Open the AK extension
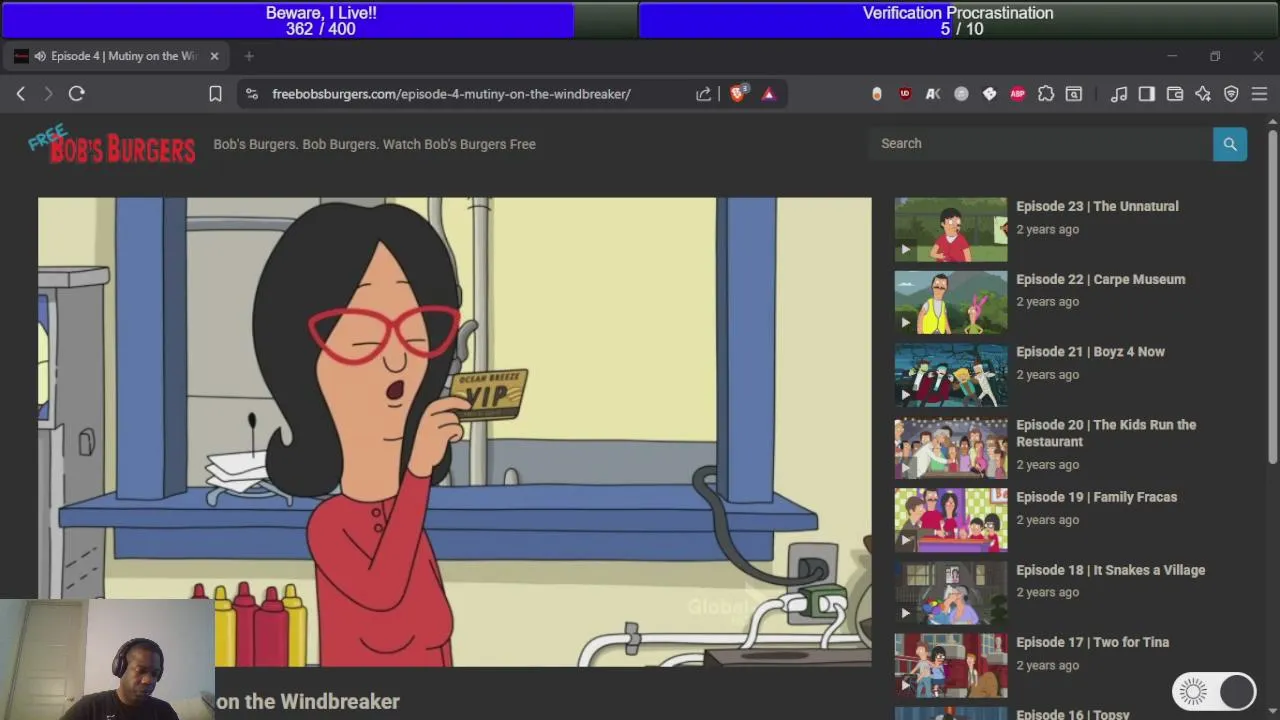 click(933, 94)
